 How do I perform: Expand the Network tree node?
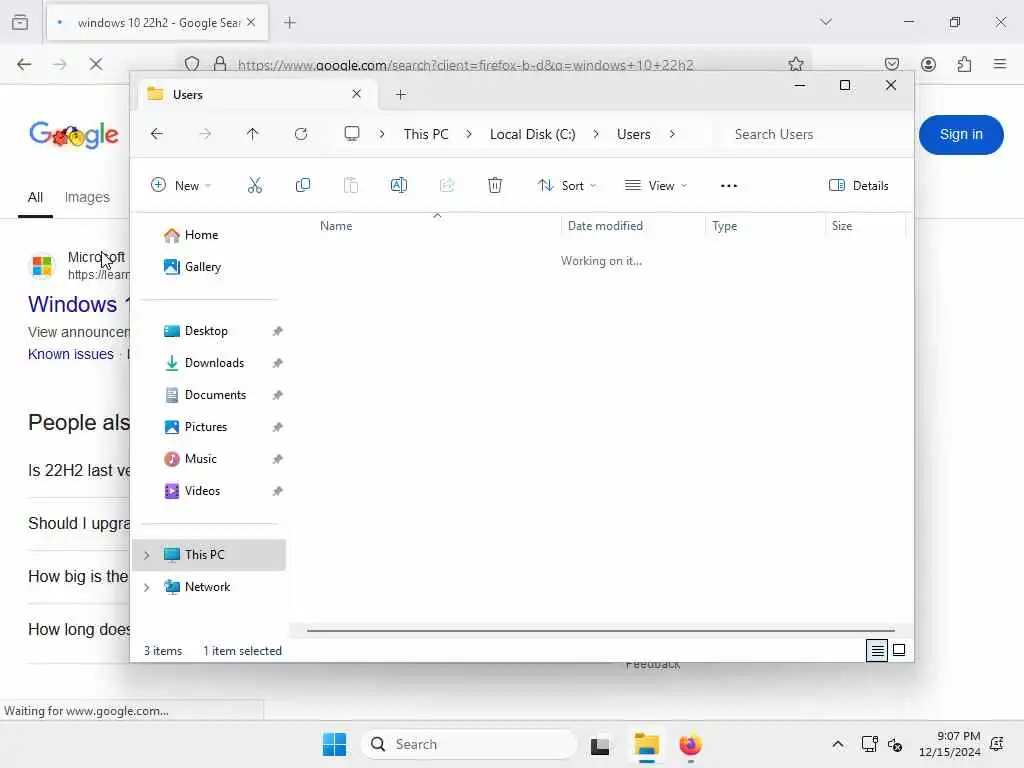pos(147,587)
